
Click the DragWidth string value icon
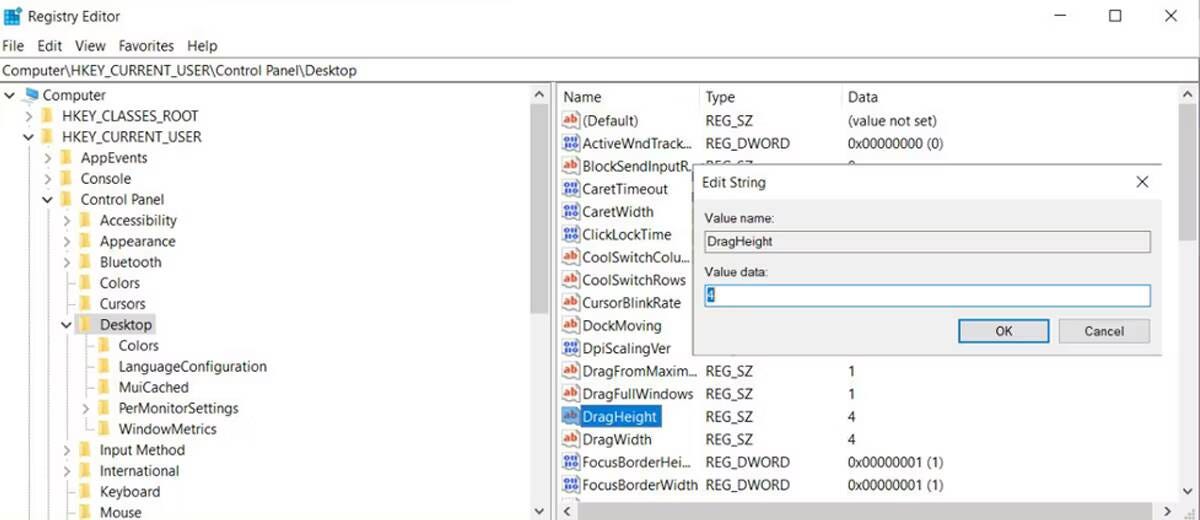[571, 439]
